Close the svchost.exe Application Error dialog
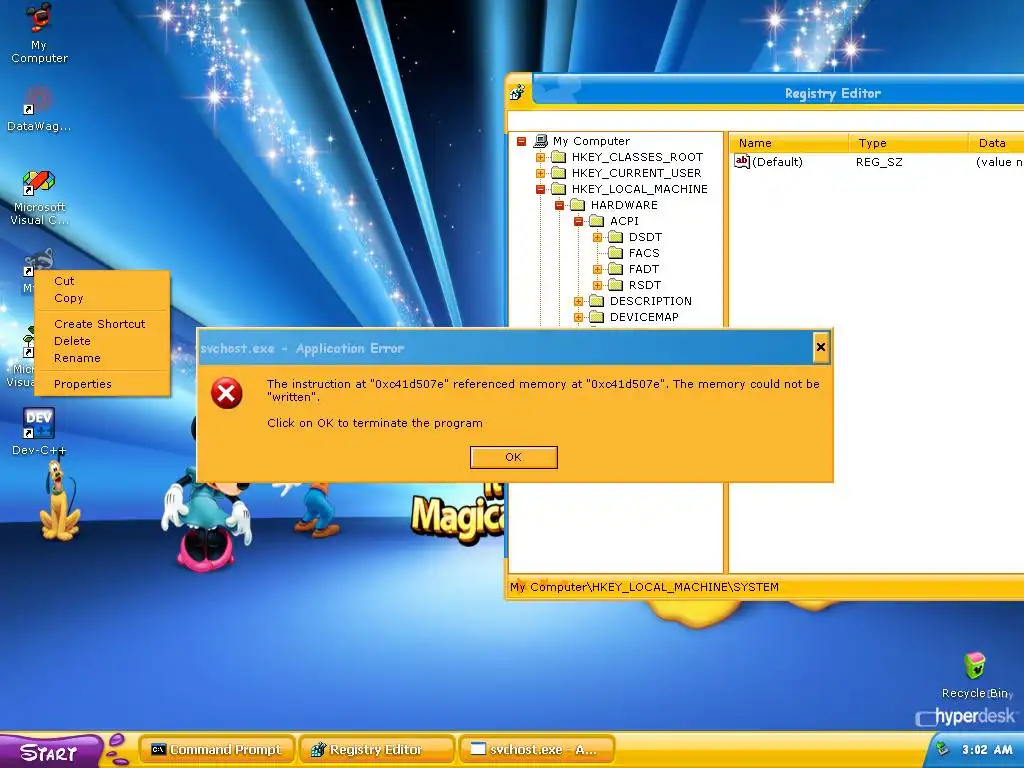Image resolution: width=1024 pixels, height=768 pixels. point(821,347)
